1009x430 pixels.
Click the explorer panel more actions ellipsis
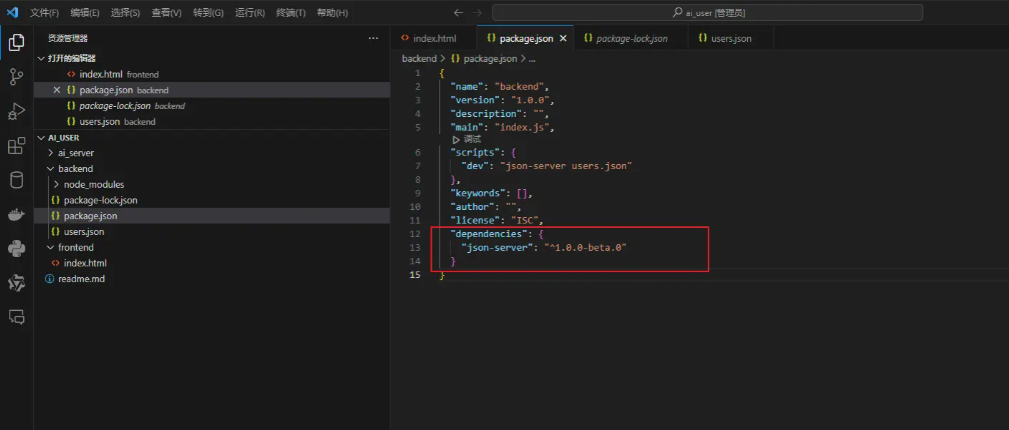[x=373, y=38]
